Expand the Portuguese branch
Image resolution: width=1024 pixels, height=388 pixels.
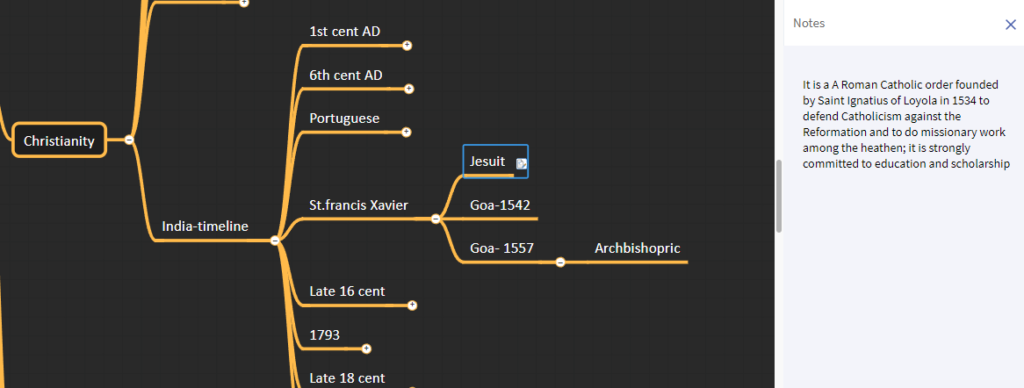tap(406, 132)
